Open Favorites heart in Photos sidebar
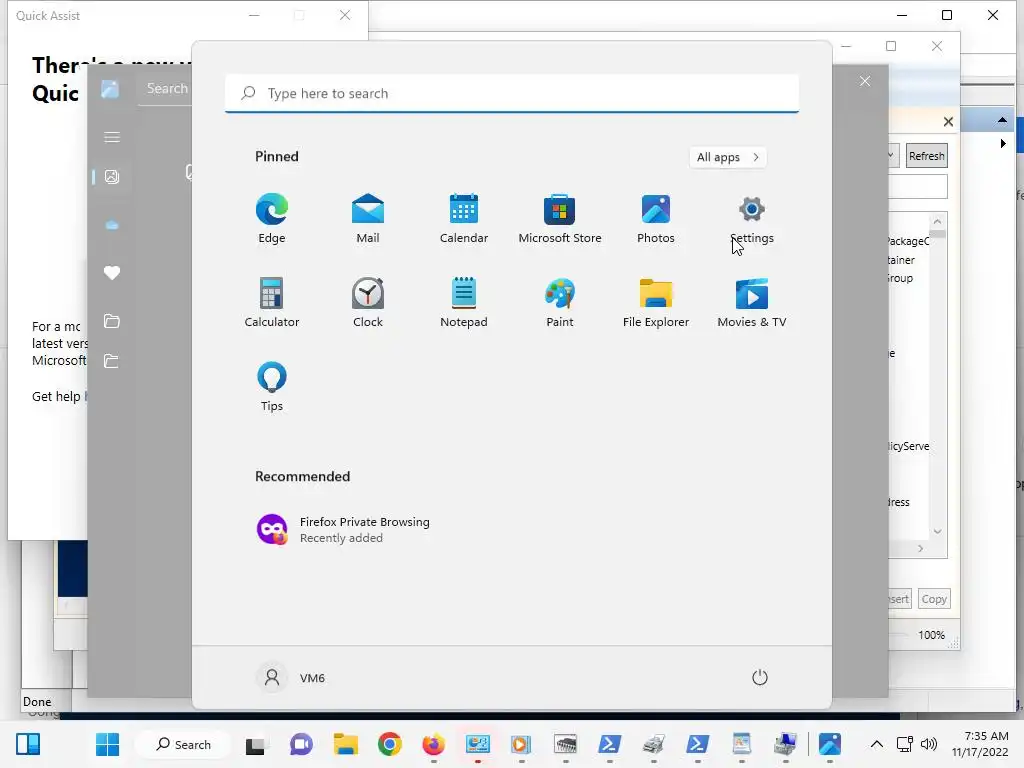The width and height of the screenshot is (1024, 768). pyautogui.click(x=112, y=273)
